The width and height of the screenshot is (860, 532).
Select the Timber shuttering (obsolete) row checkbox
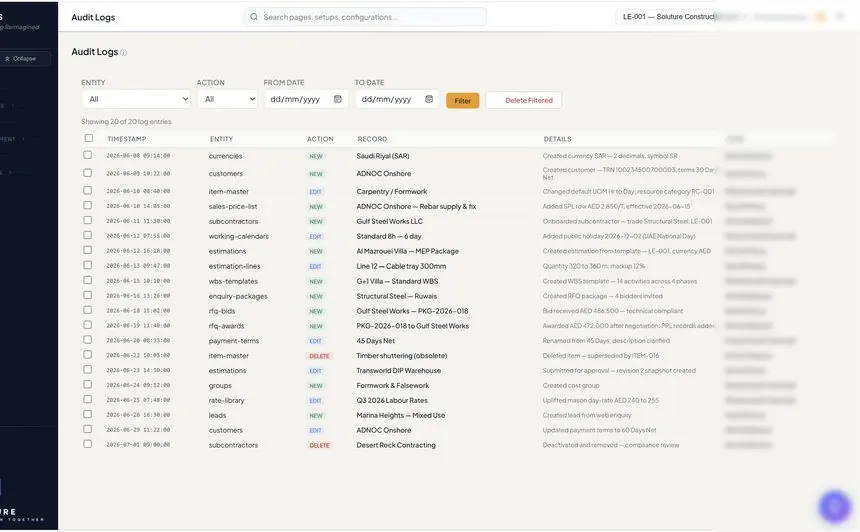pos(88,355)
